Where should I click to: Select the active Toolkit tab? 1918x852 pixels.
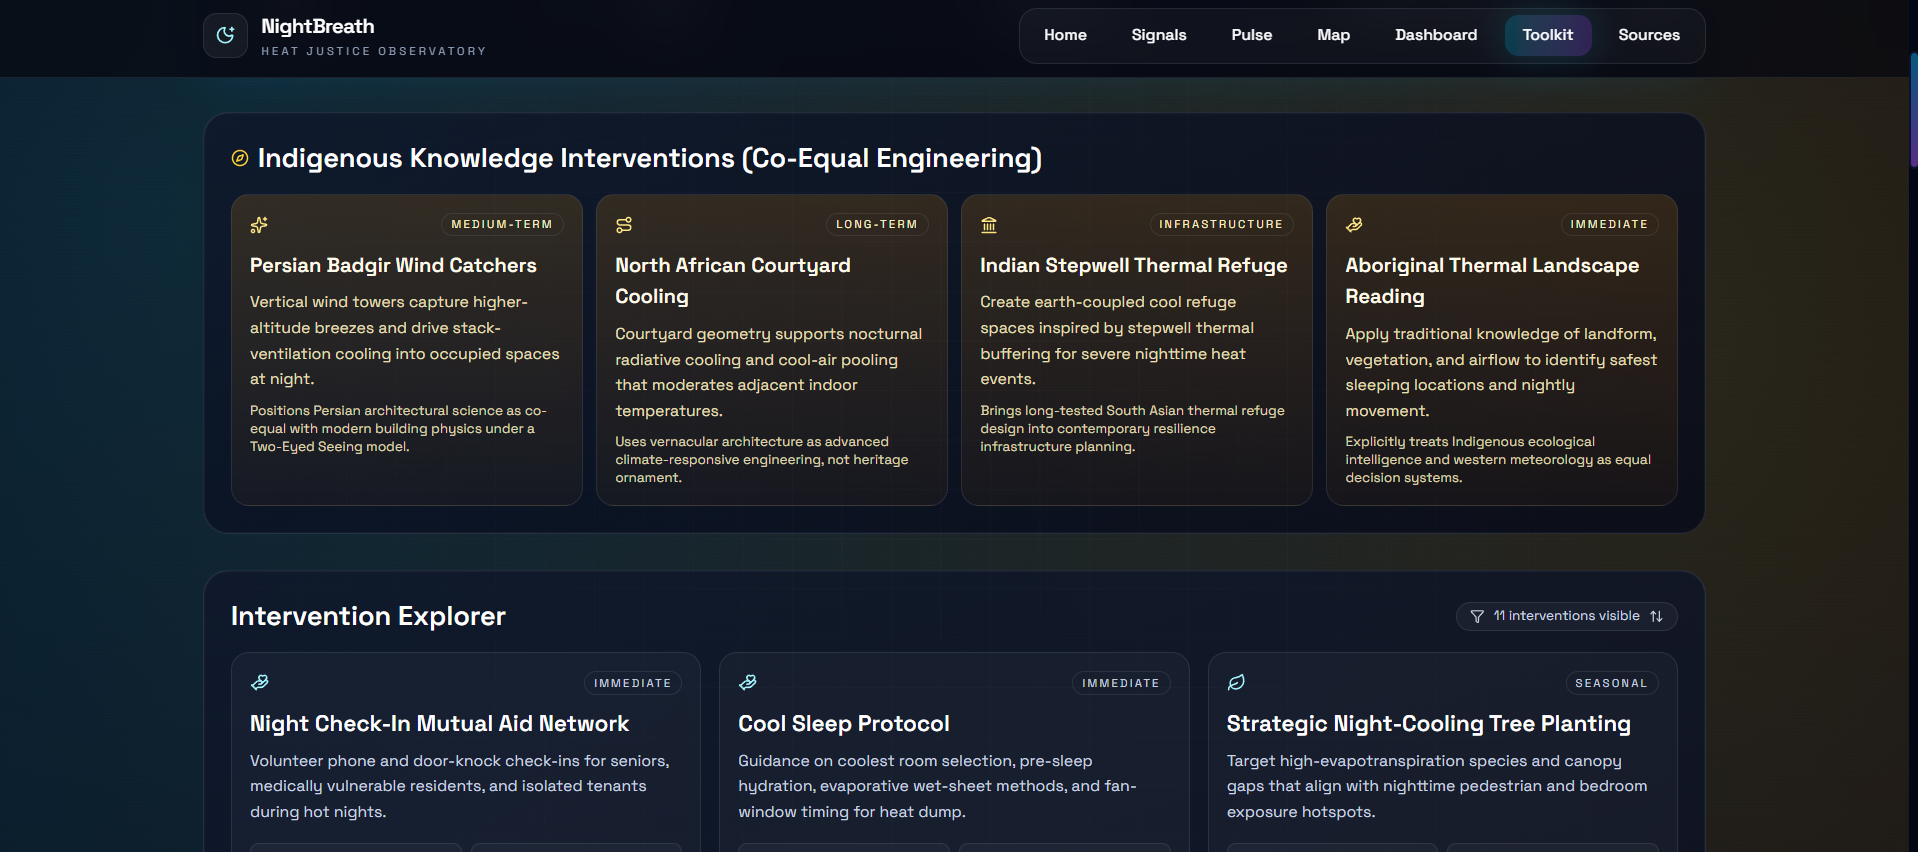coord(1548,35)
